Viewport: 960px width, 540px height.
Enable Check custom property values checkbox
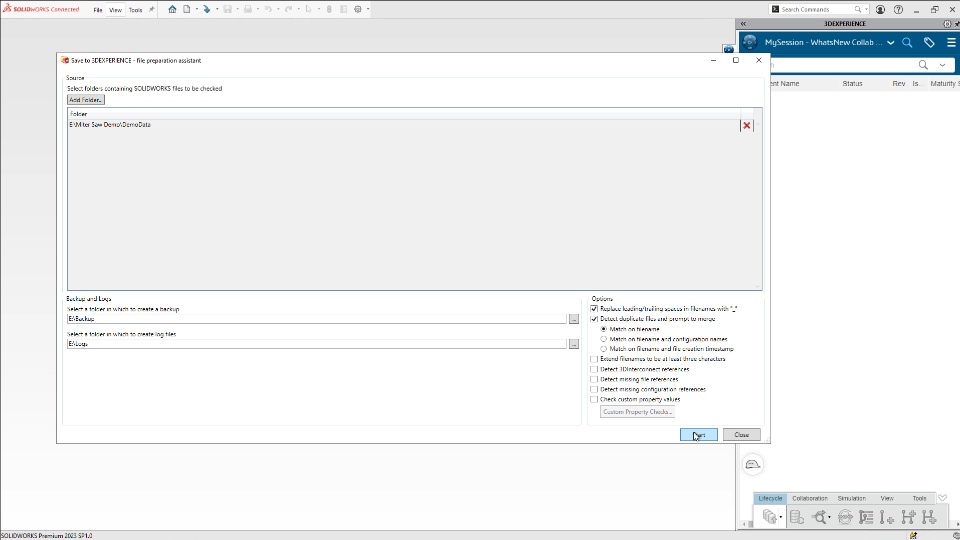pyautogui.click(x=594, y=399)
